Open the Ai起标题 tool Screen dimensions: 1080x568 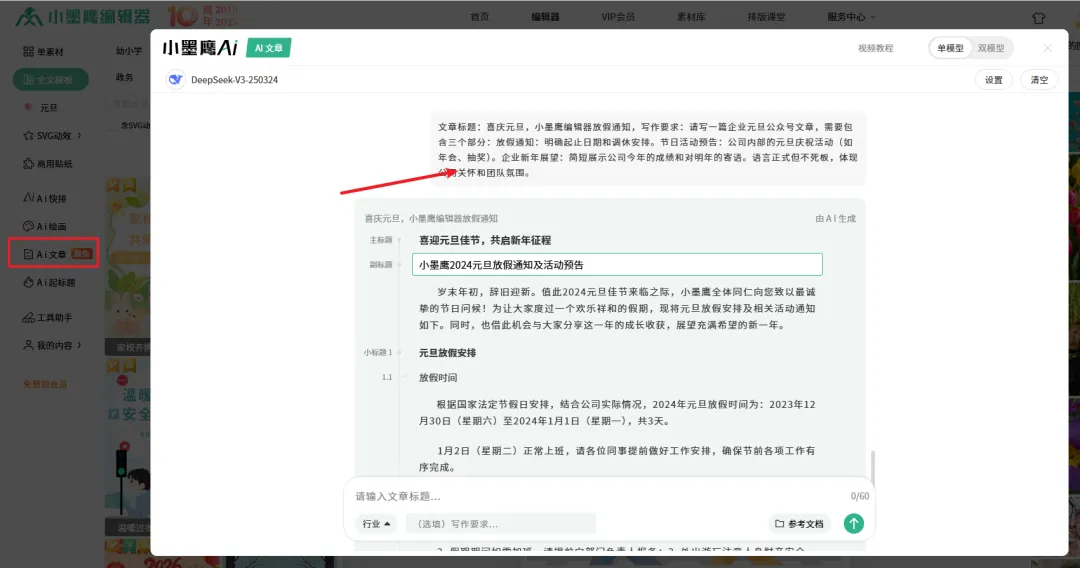49,282
